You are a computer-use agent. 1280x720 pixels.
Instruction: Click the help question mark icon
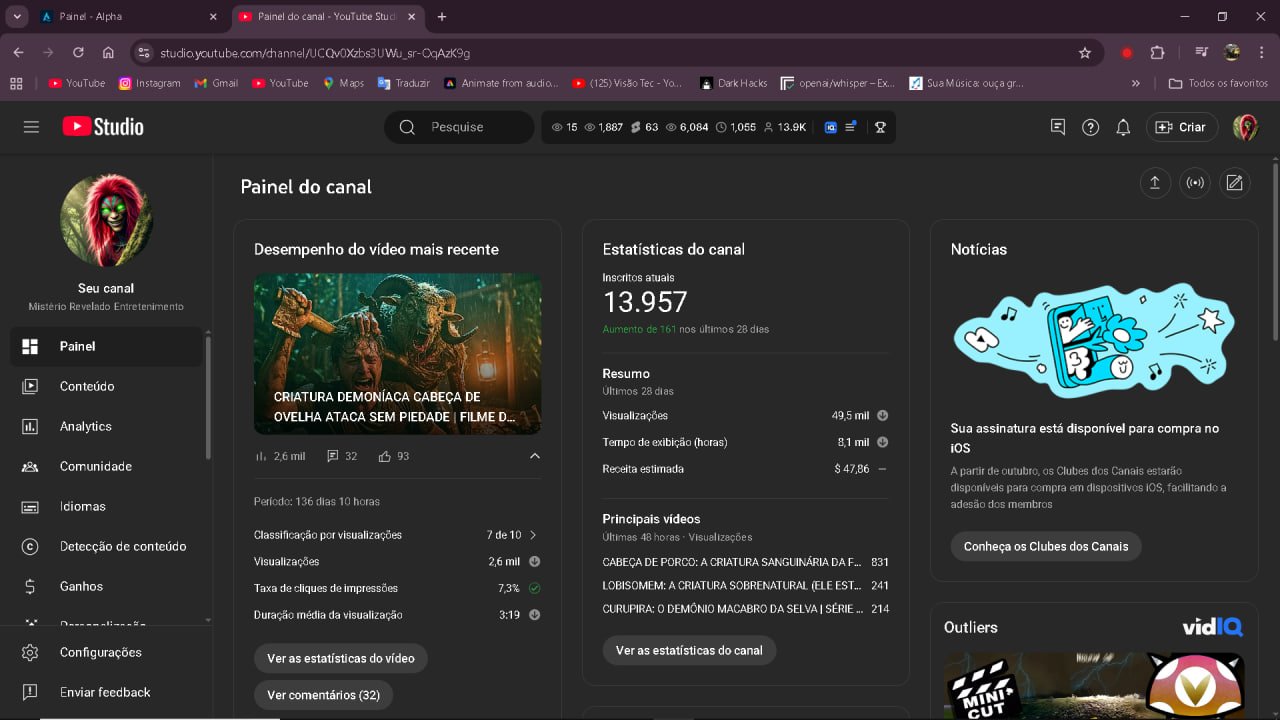[x=1090, y=127]
